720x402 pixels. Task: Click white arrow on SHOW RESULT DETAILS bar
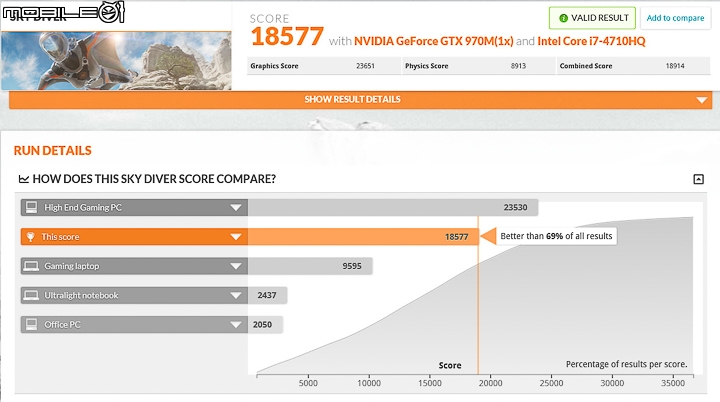pos(701,100)
